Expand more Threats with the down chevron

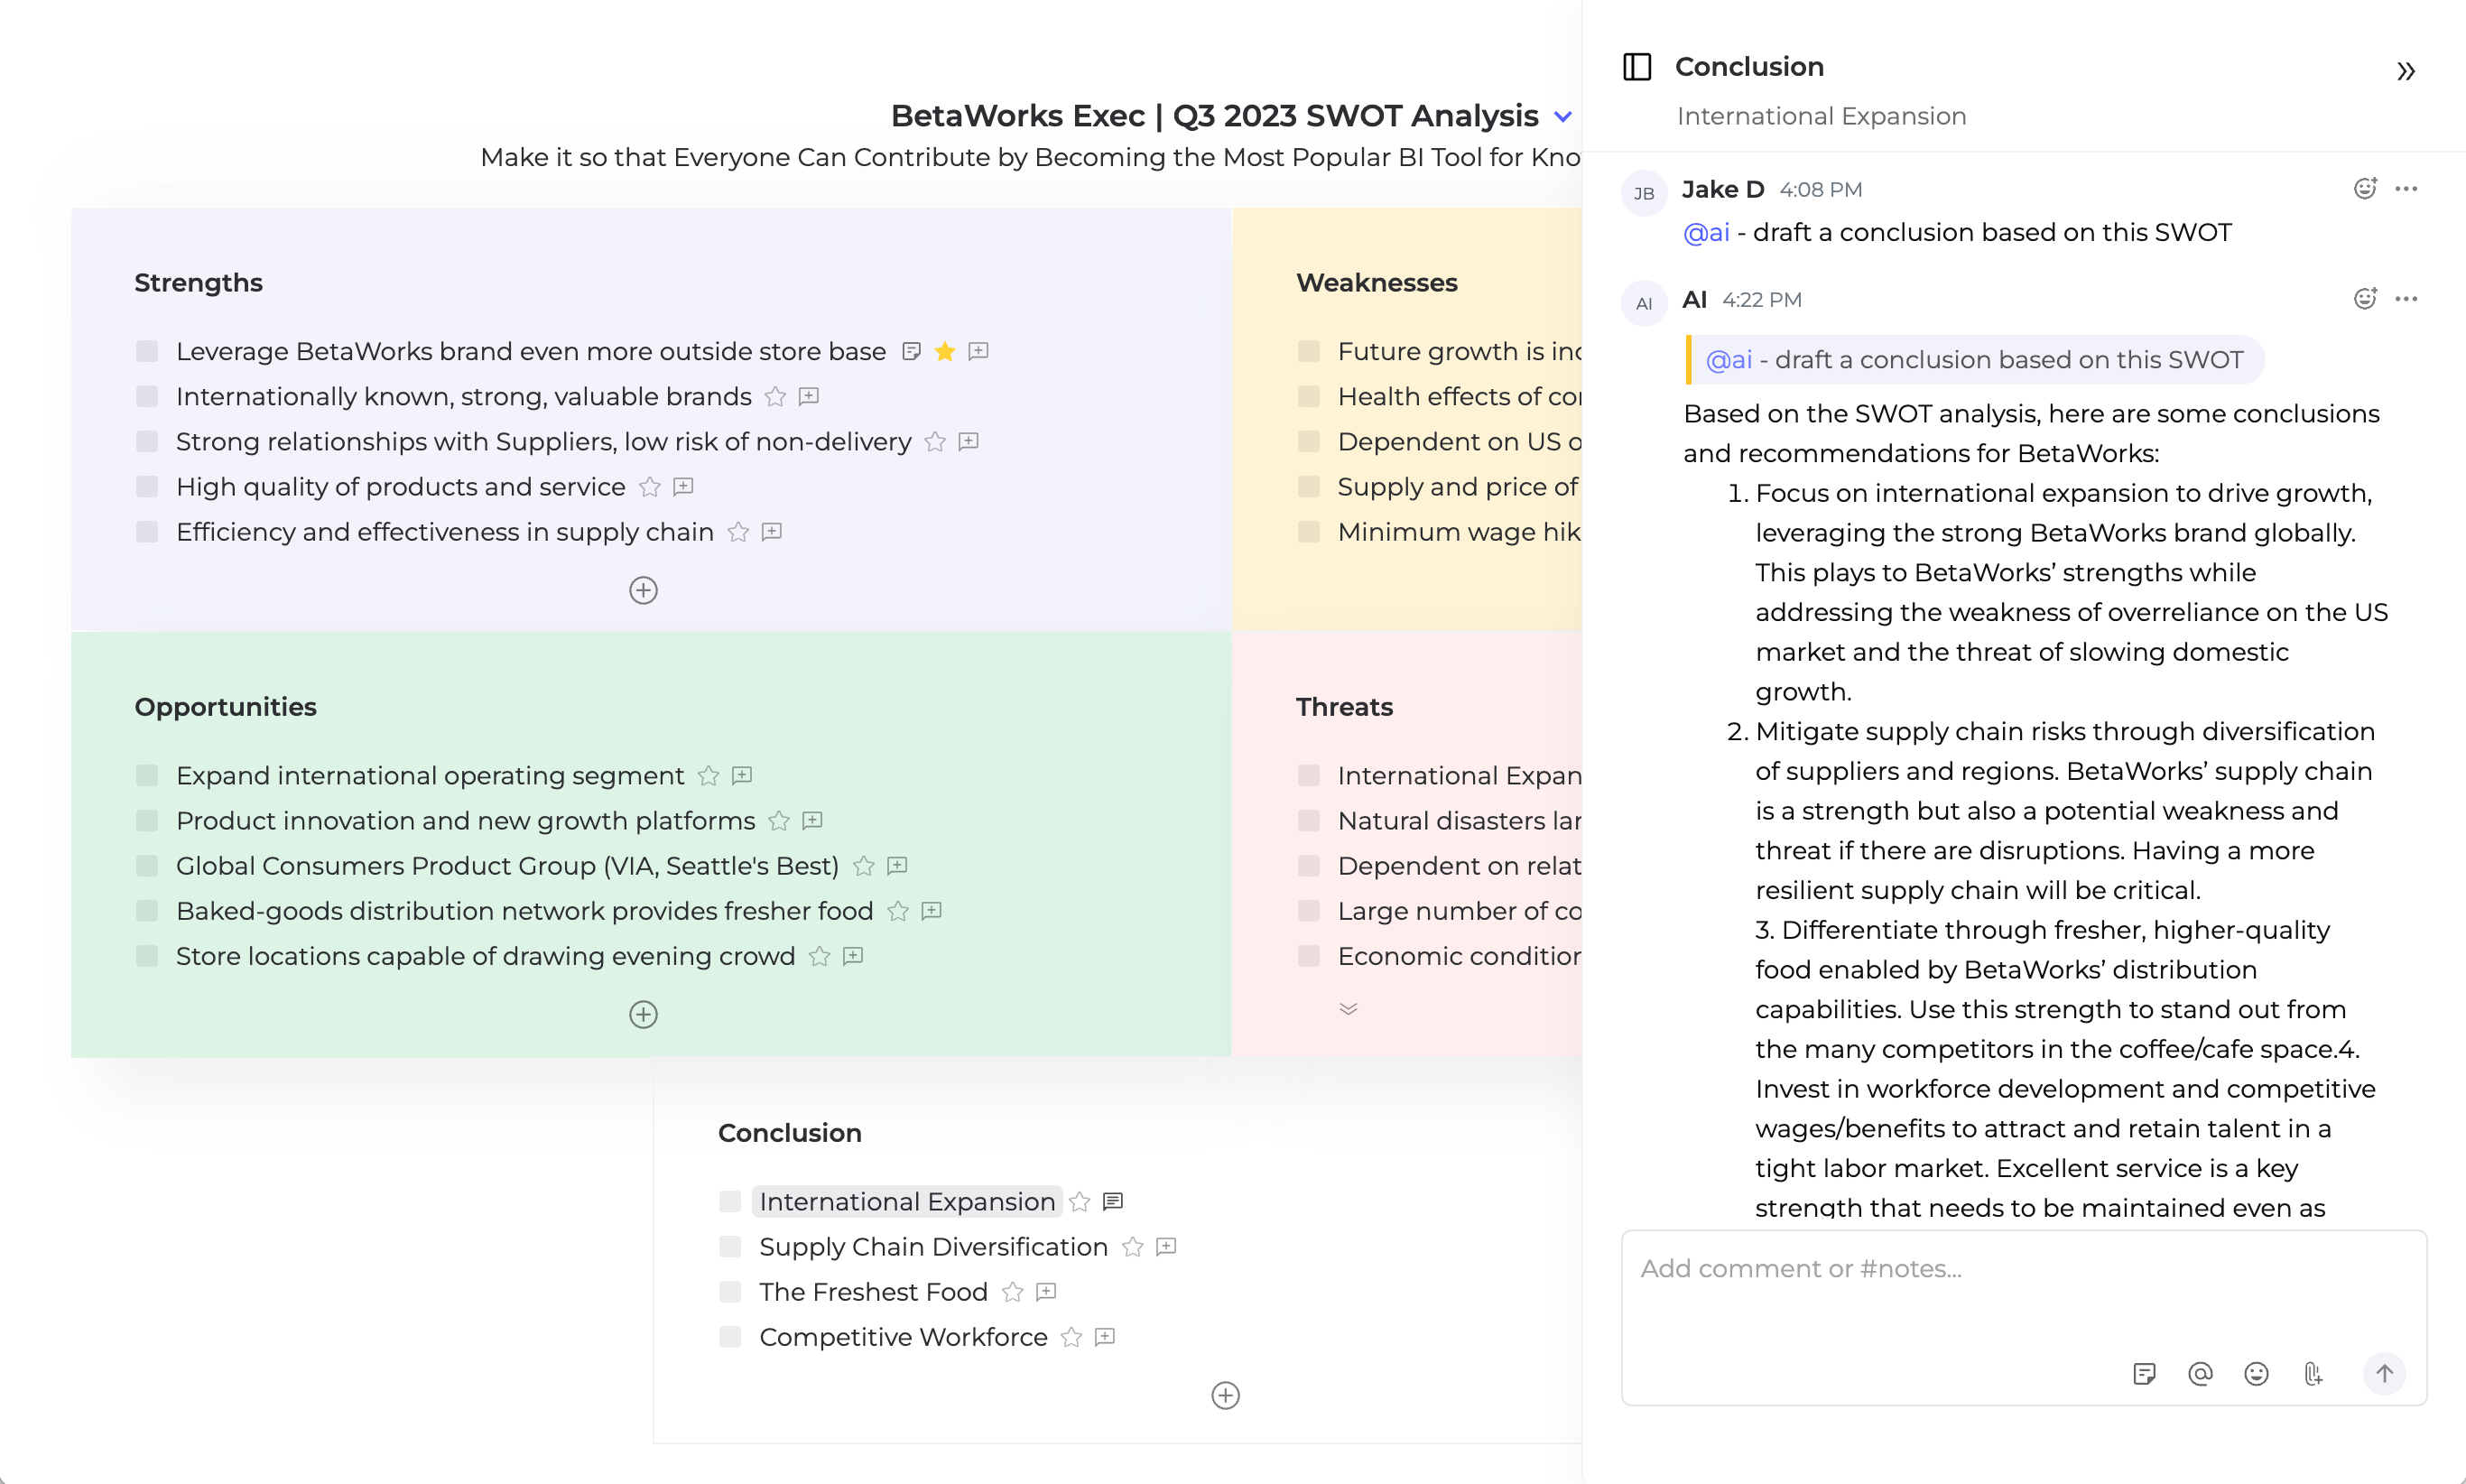click(1348, 1009)
